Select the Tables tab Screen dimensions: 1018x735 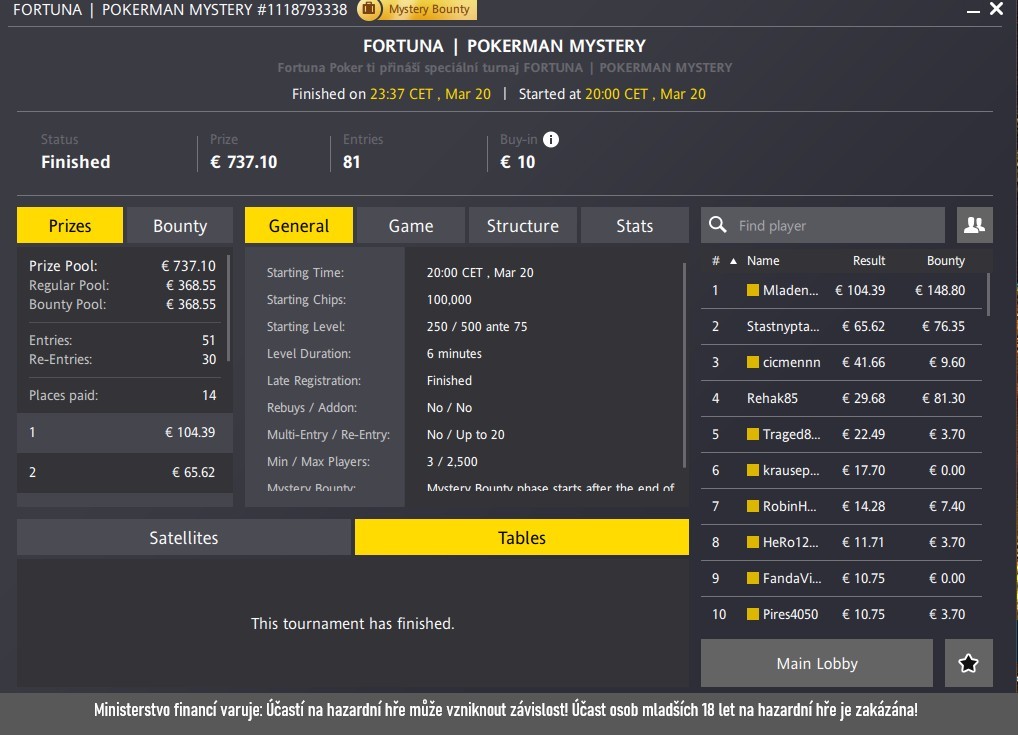coord(522,537)
